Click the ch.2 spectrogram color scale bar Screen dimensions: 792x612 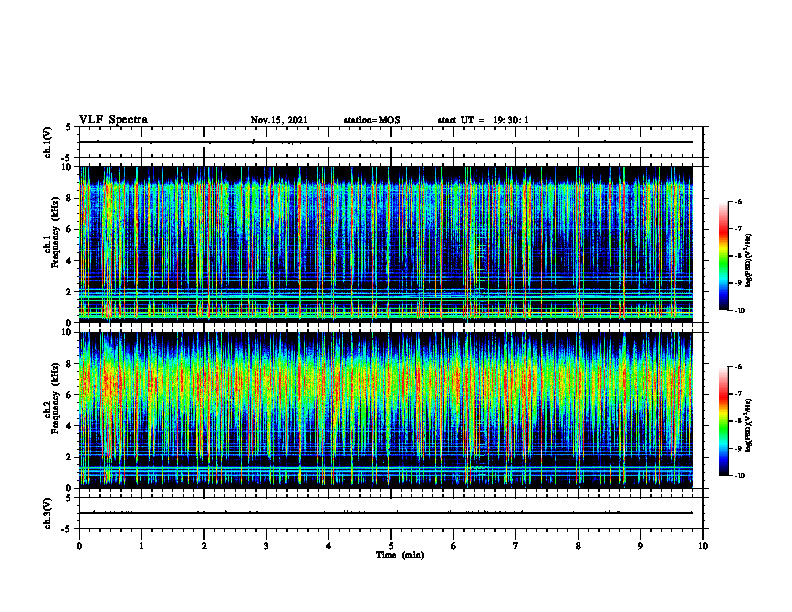coord(724,421)
